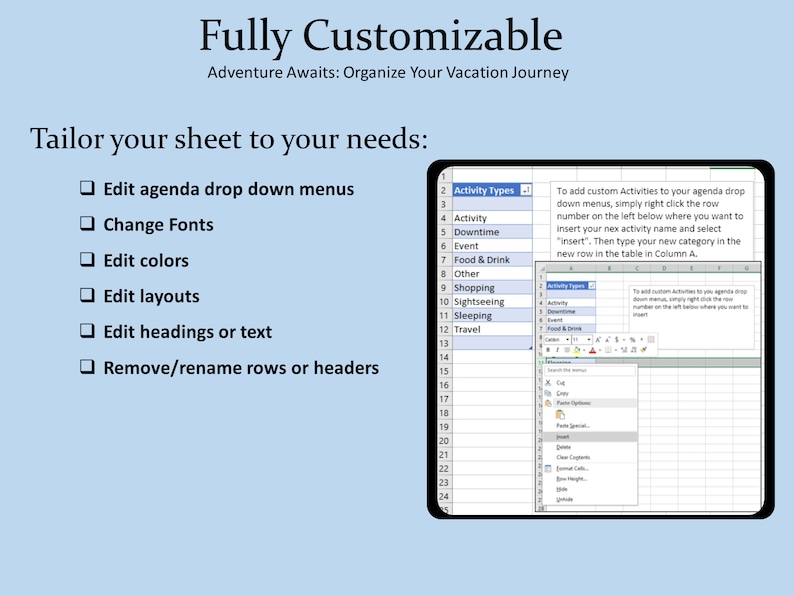The image size is (794, 596).
Task: Select row header 20 in the large sheet
Action: (x=444, y=441)
